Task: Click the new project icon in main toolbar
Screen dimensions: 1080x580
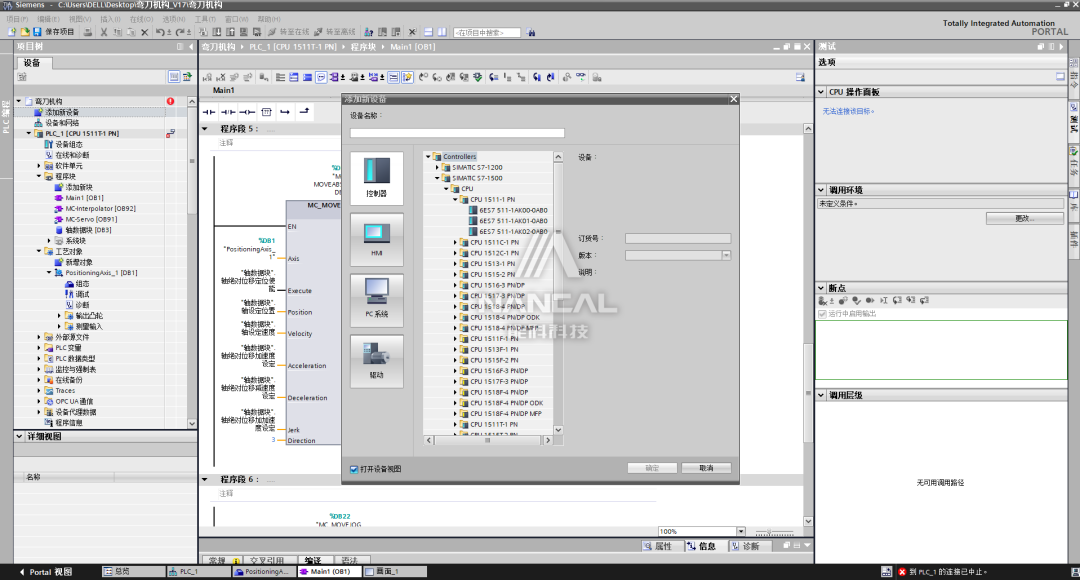Action: tap(12, 32)
